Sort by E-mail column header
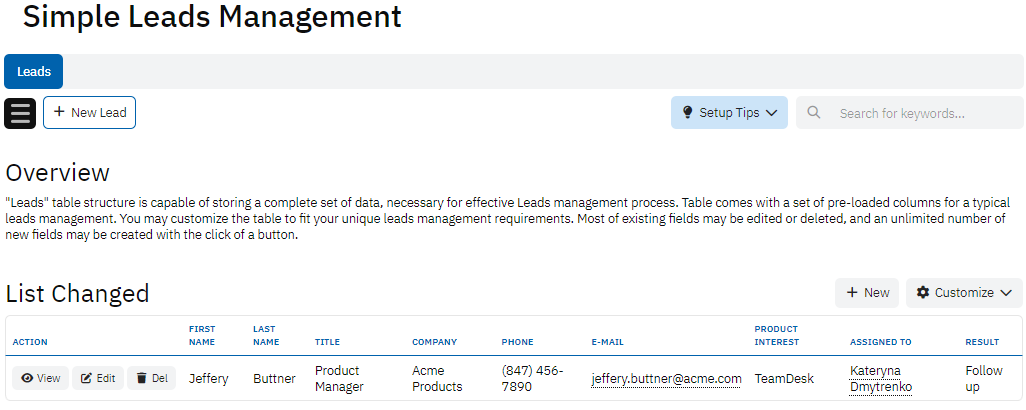Screen dimensions: 1026x410 tap(607, 342)
